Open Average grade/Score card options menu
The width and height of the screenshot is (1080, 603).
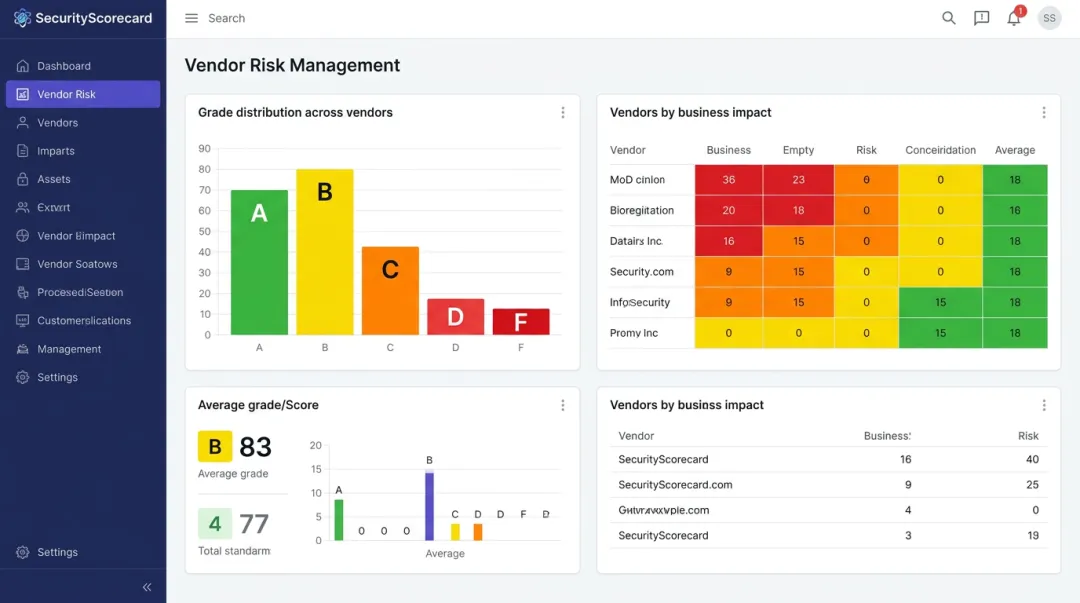(x=563, y=405)
